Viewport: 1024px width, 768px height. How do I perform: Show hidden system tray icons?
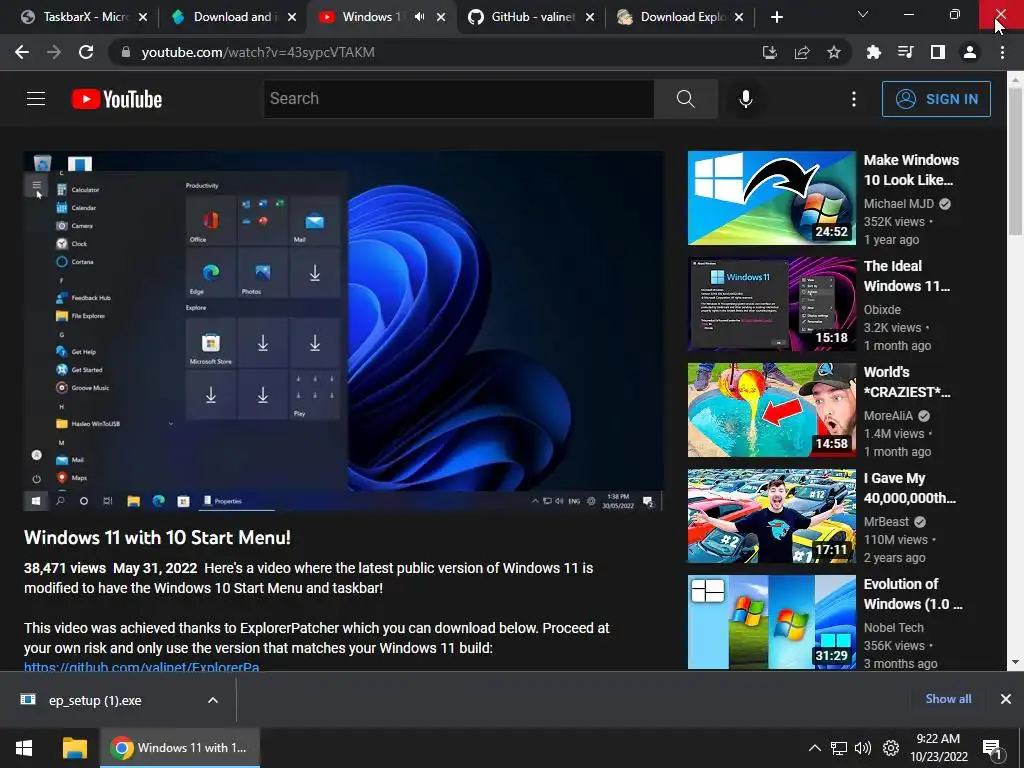(814, 748)
